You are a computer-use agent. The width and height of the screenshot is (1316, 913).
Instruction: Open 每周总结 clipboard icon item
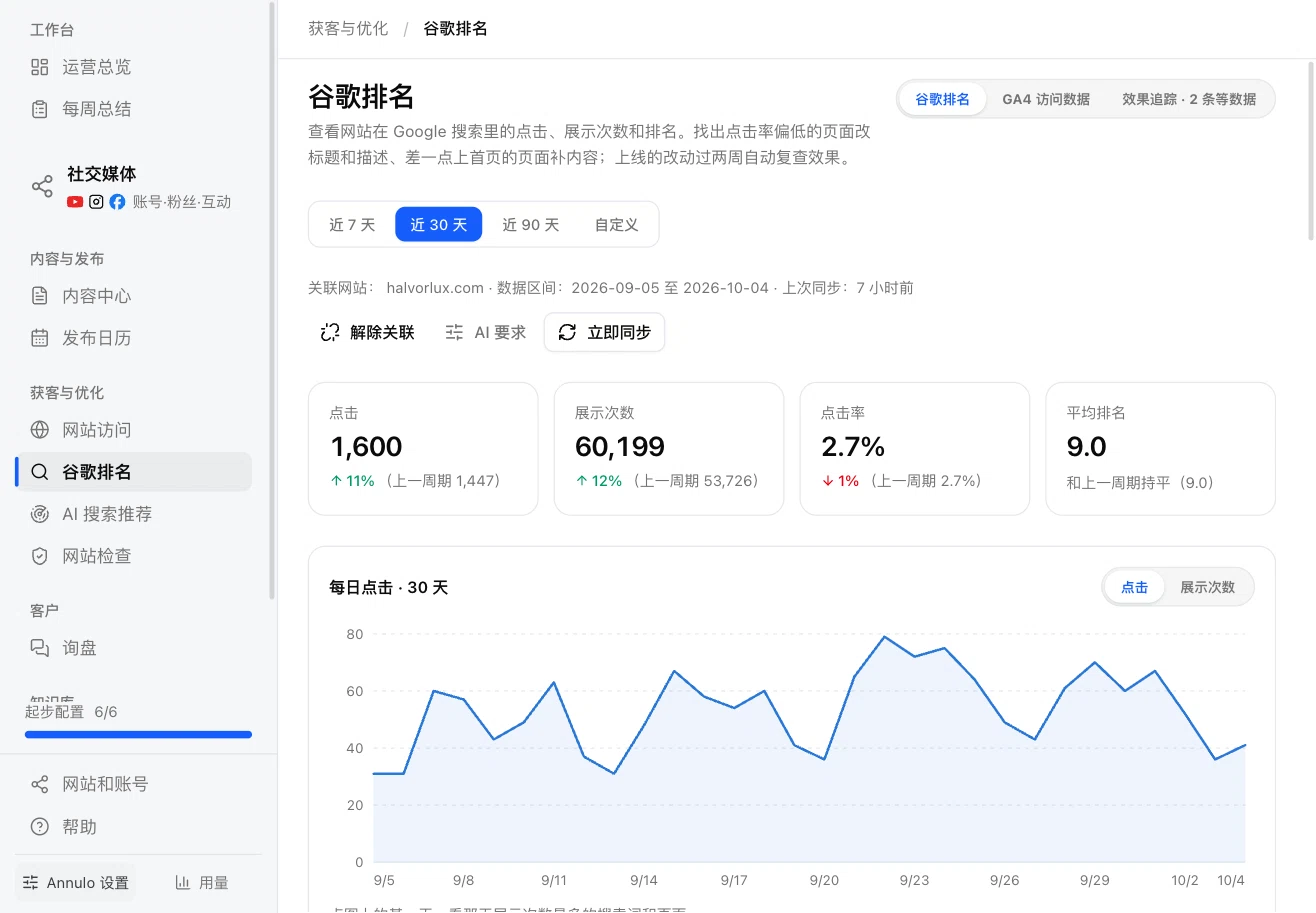pyautogui.click(x=133, y=109)
